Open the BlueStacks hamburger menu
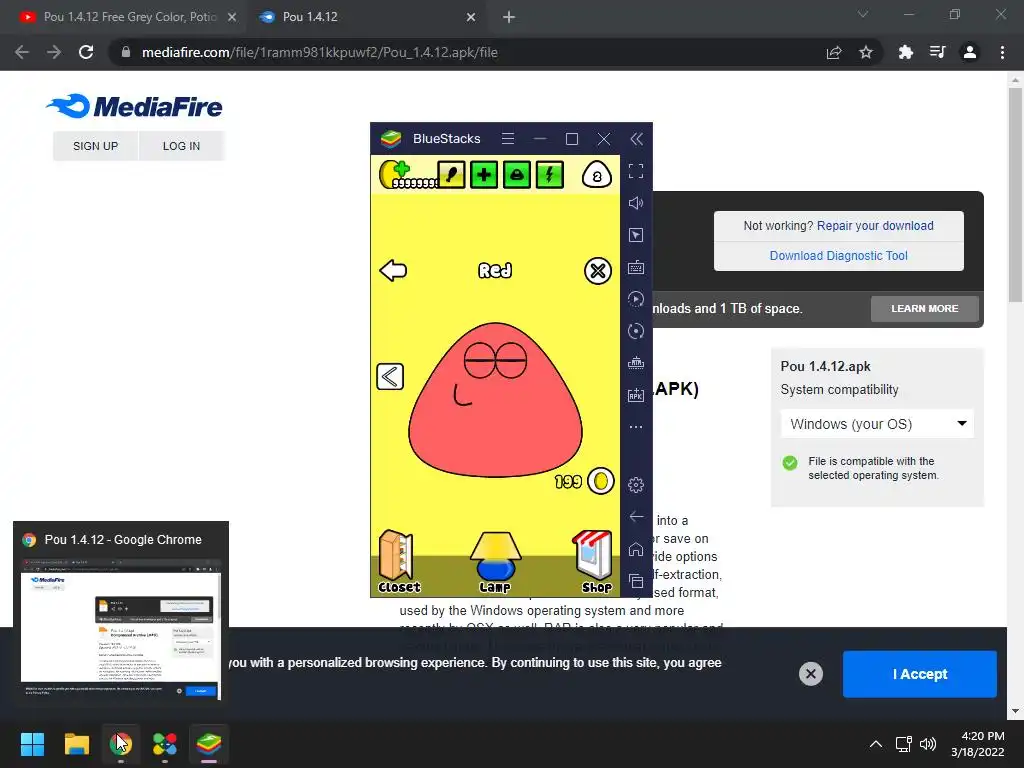 pyautogui.click(x=507, y=138)
